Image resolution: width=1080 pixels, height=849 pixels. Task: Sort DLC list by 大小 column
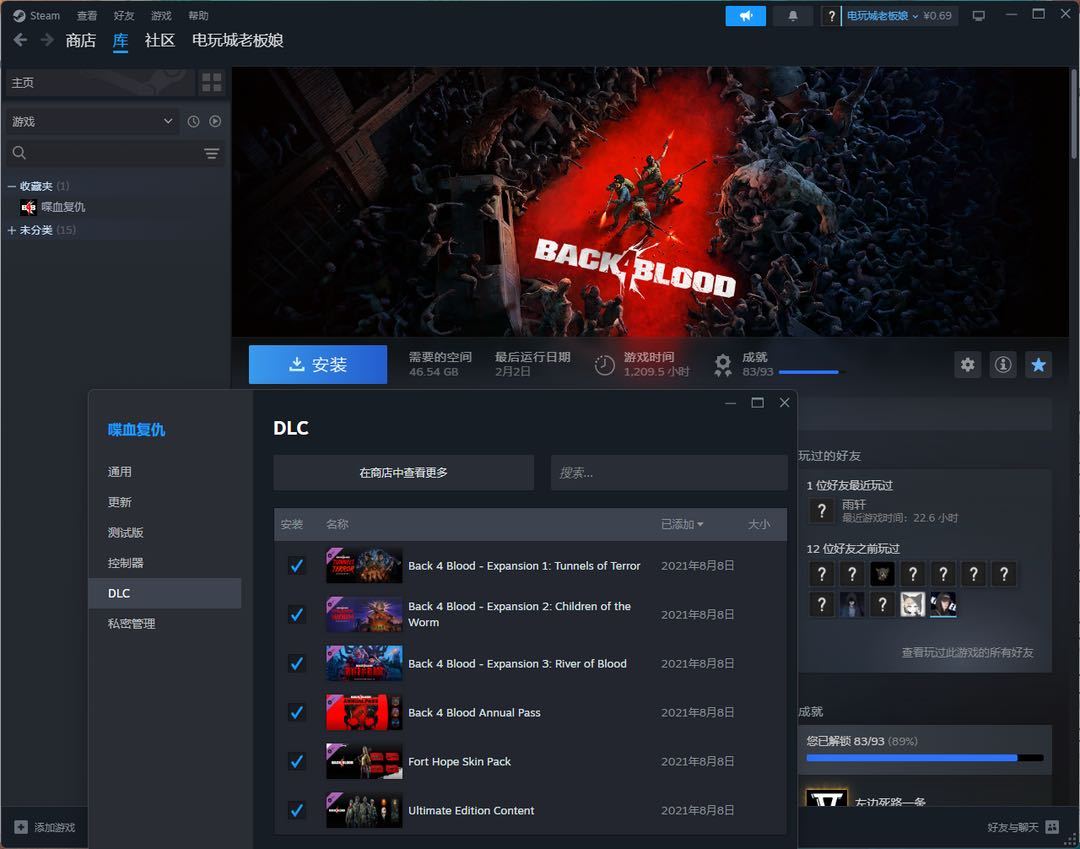pos(759,524)
